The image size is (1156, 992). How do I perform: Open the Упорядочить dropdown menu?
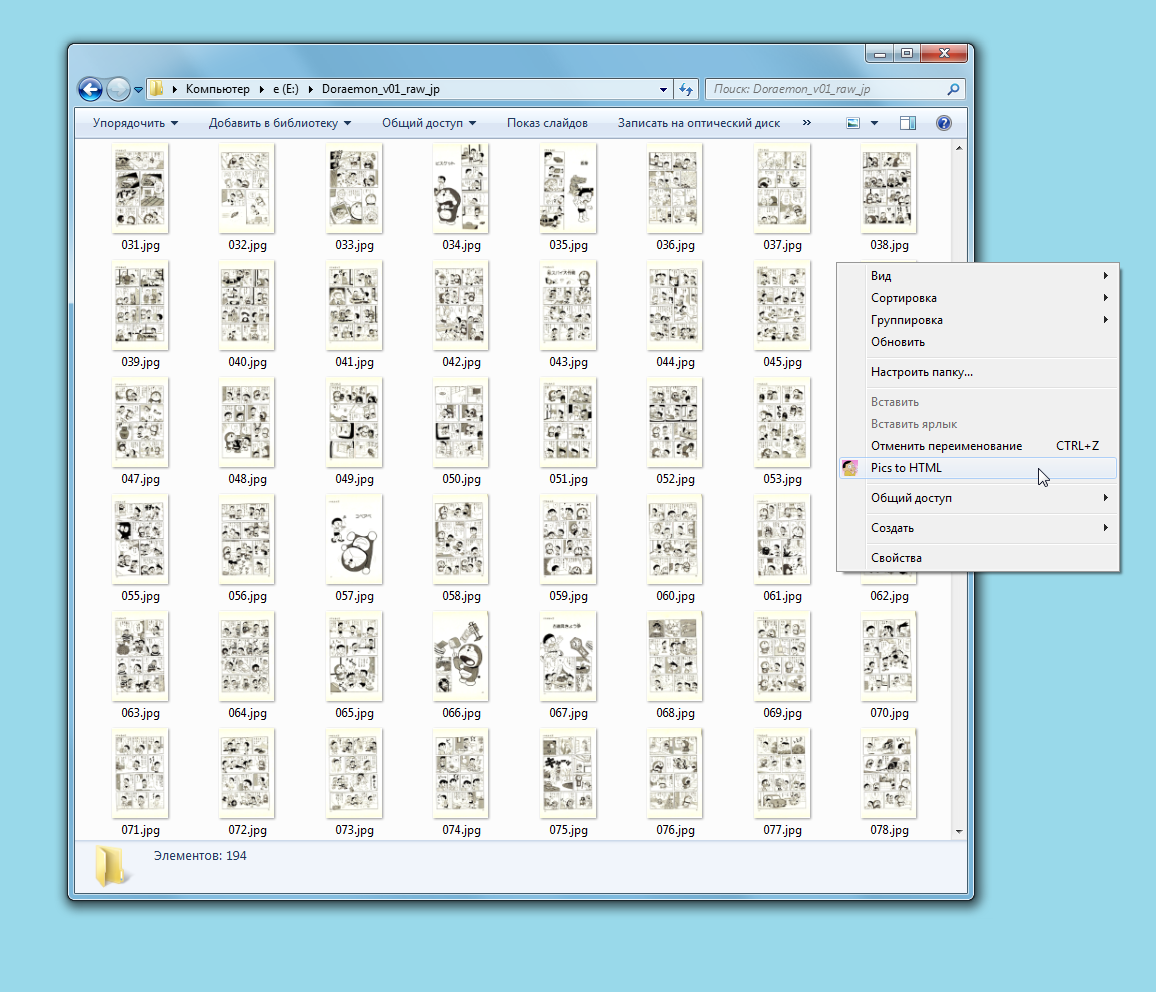[x=135, y=123]
